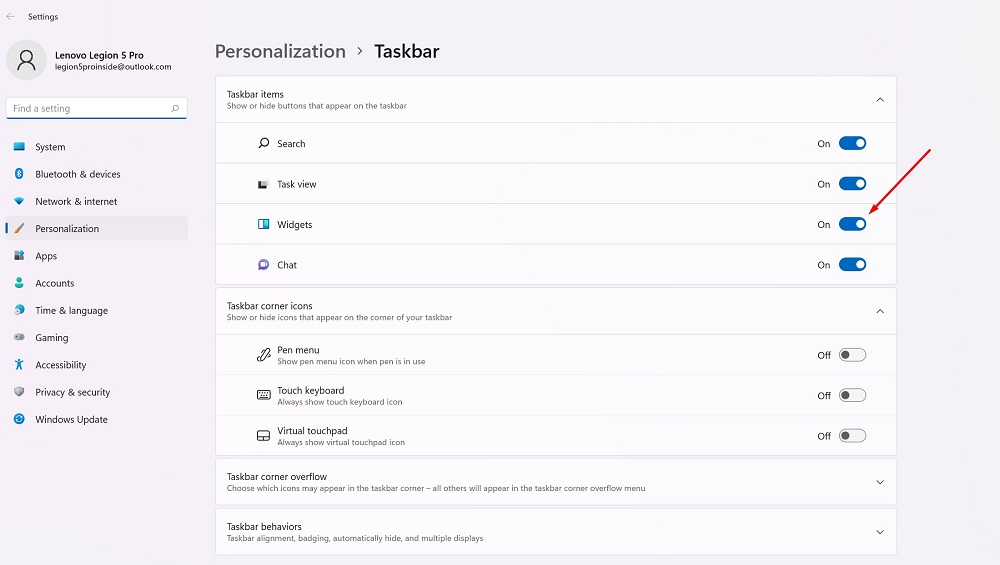1000x565 pixels.
Task: Click the Bluetooth & devices icon
Action: tap(19, 173)
